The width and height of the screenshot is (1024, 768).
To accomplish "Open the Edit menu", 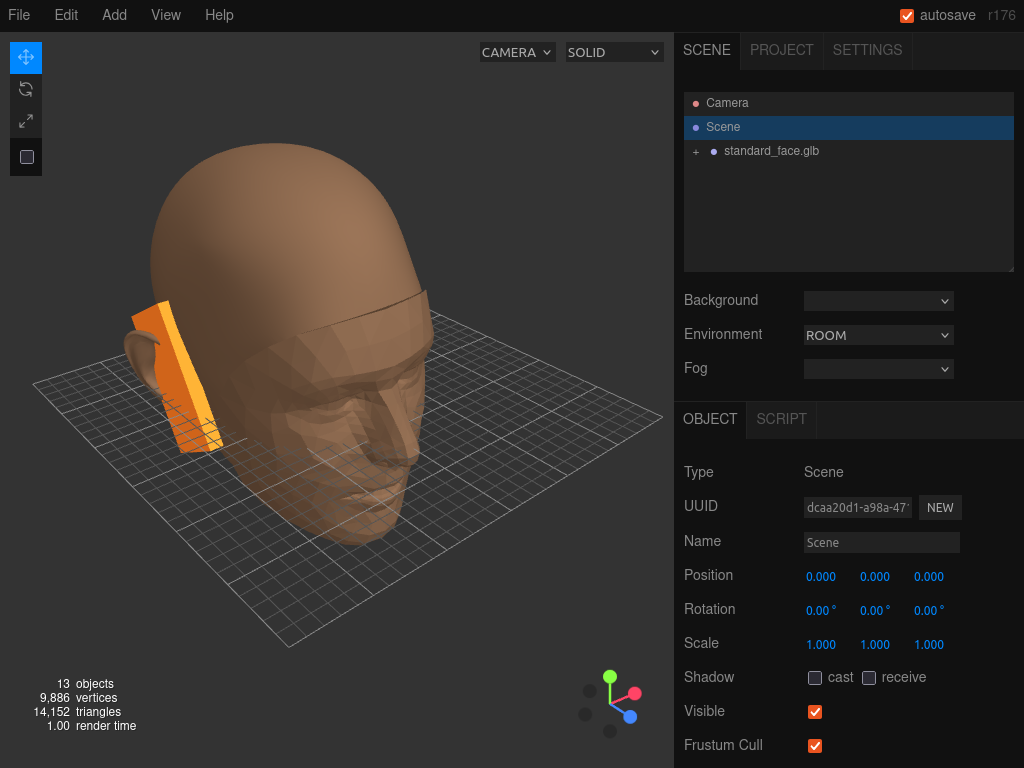I will click(66, 15).
